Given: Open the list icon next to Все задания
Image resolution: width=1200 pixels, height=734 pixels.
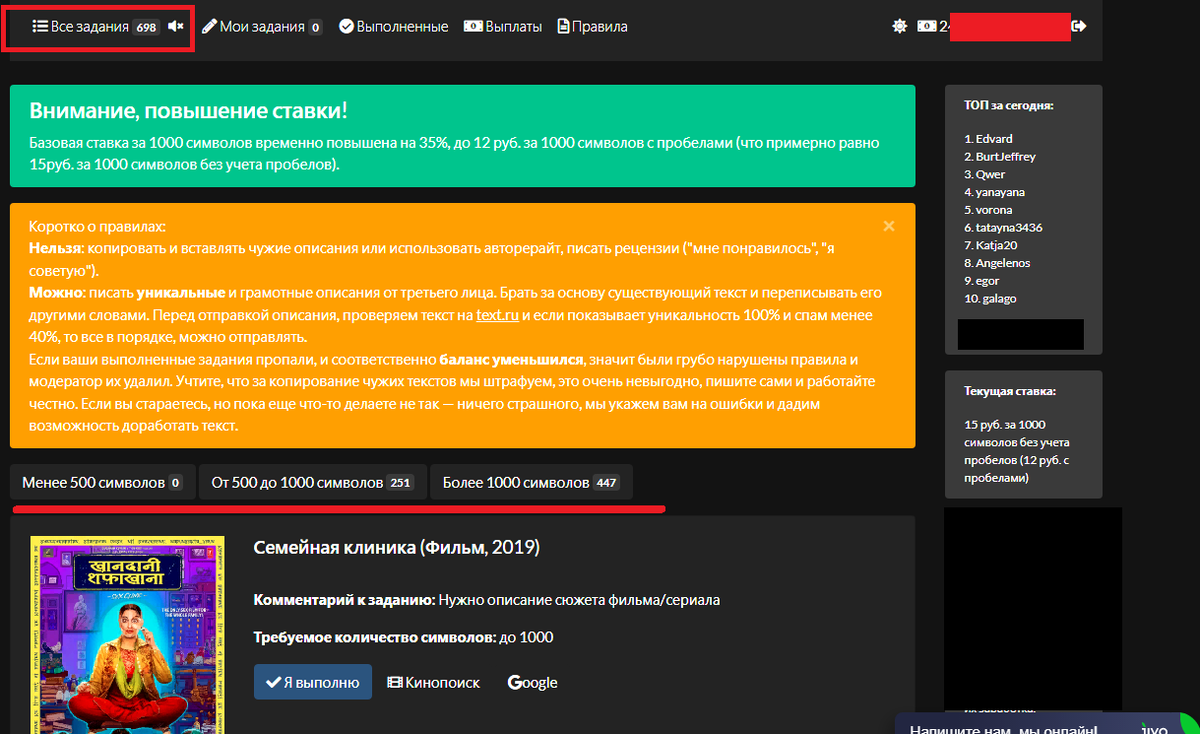Looking at the screenshot, I should coord(38,27).
